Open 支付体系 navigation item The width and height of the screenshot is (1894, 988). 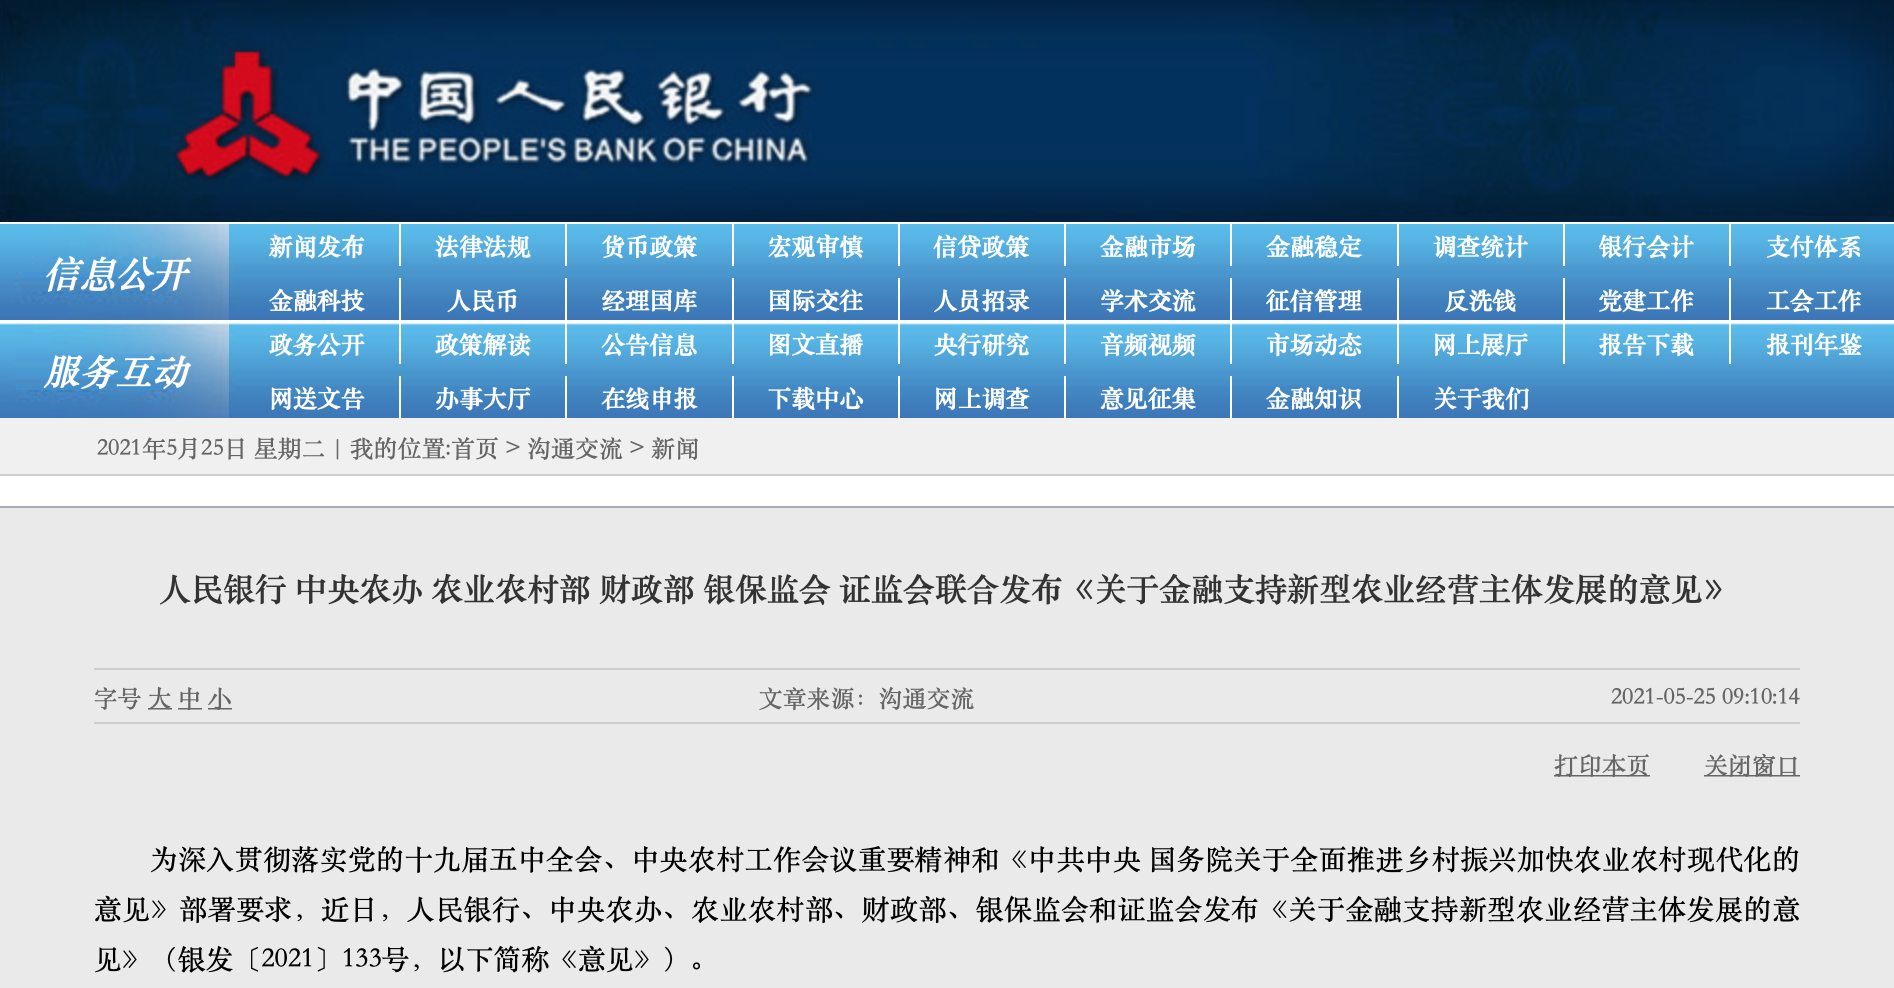[1813, 247]
